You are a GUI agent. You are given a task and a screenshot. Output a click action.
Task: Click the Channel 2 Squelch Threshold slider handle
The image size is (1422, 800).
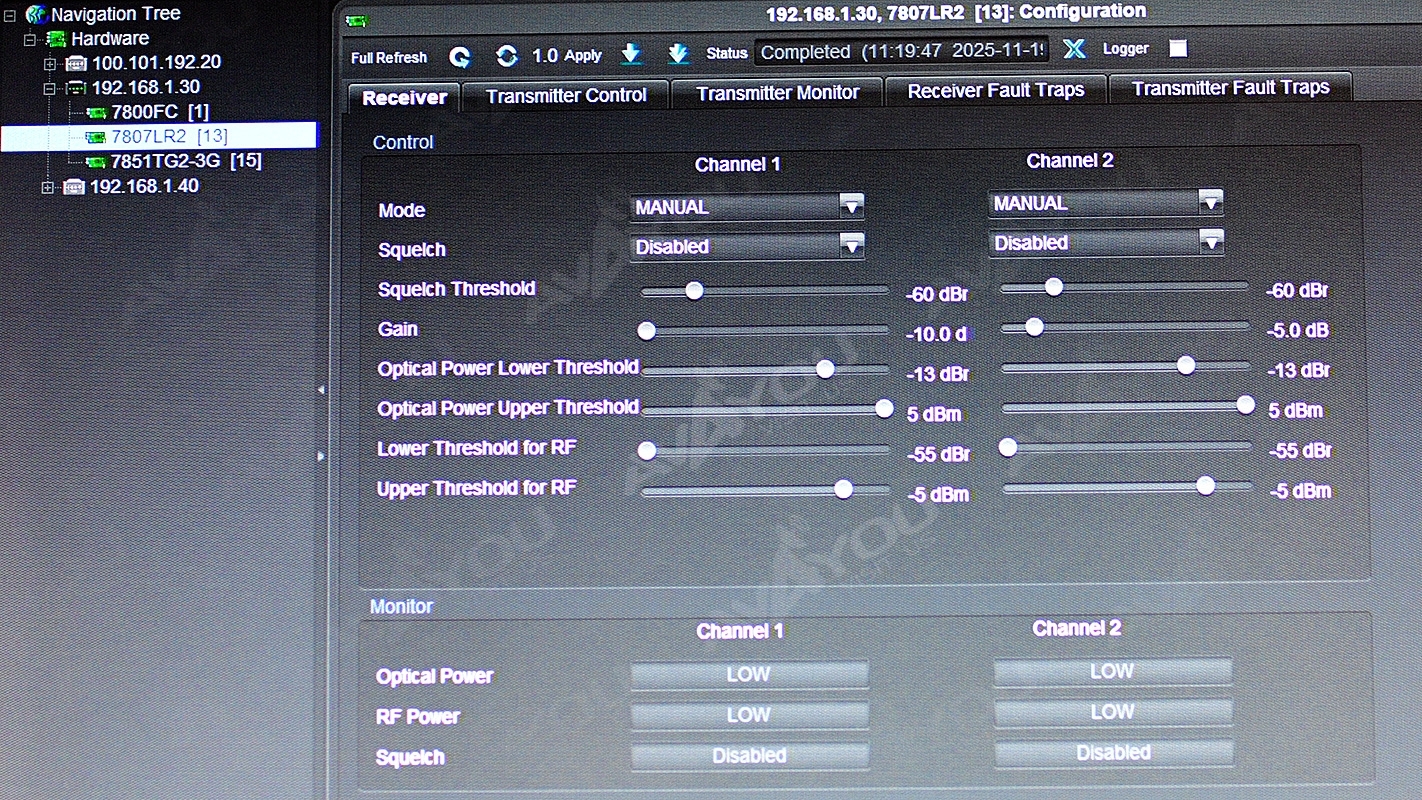1053,287
